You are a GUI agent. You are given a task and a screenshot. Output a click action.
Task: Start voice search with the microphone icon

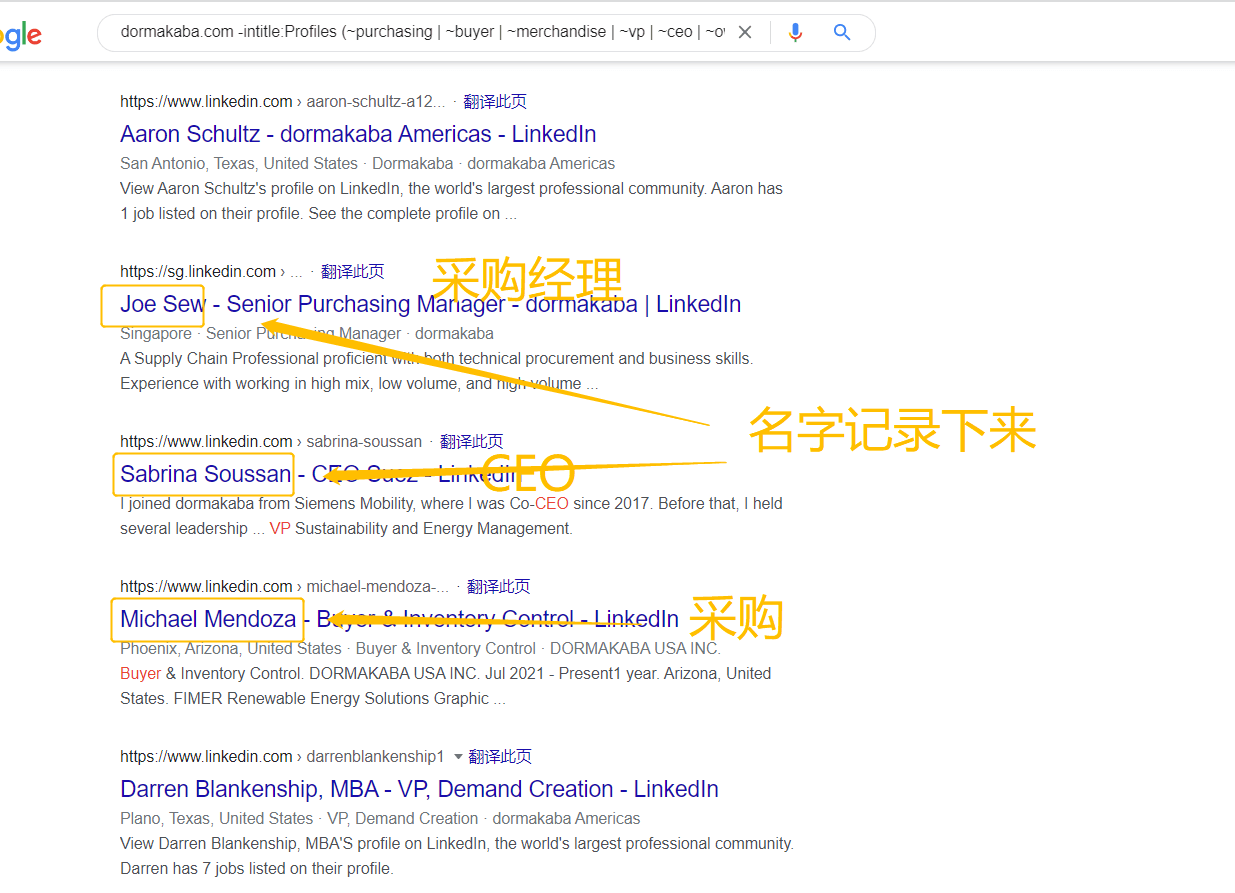(795, 32)
